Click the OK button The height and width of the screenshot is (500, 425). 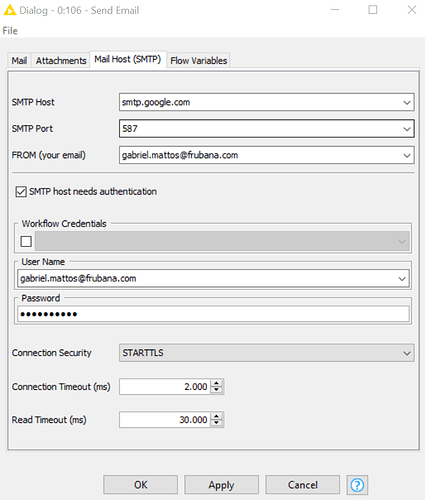point(140,485)
